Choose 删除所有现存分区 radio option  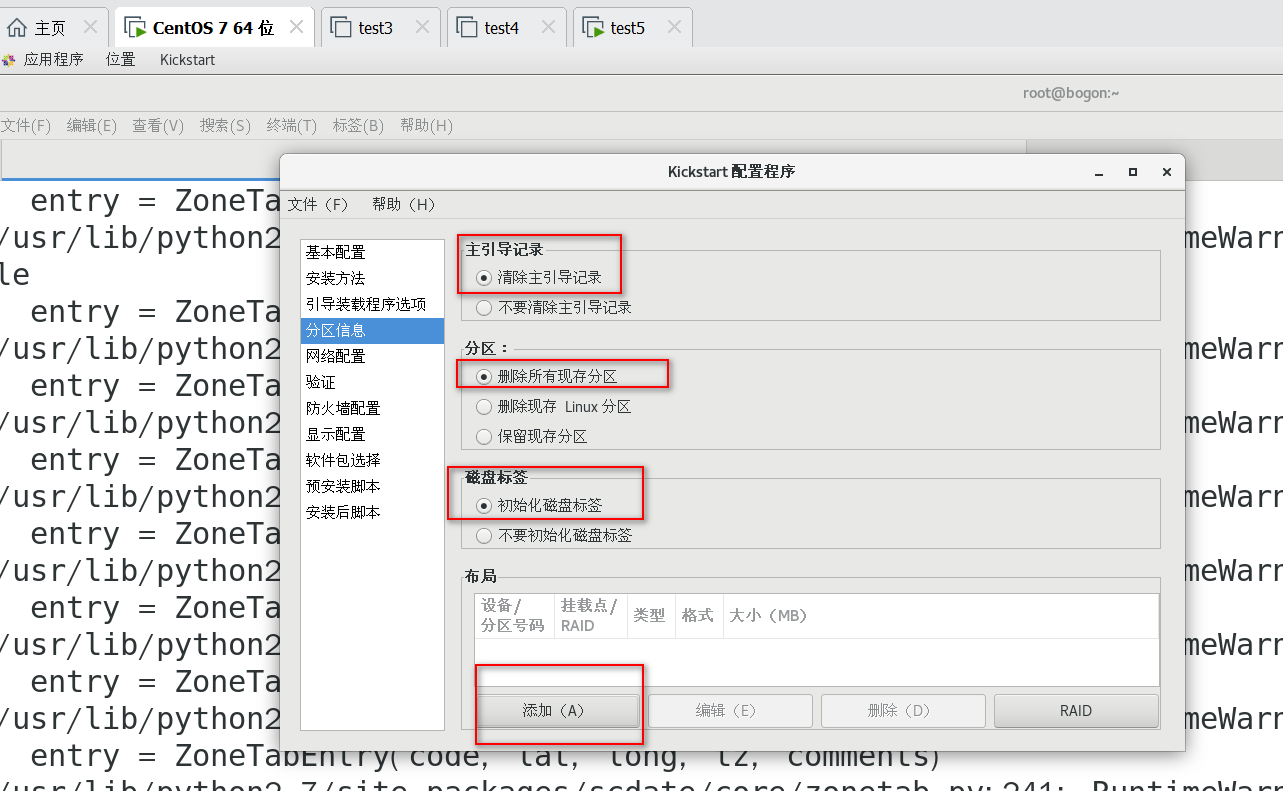pos(547,377)
